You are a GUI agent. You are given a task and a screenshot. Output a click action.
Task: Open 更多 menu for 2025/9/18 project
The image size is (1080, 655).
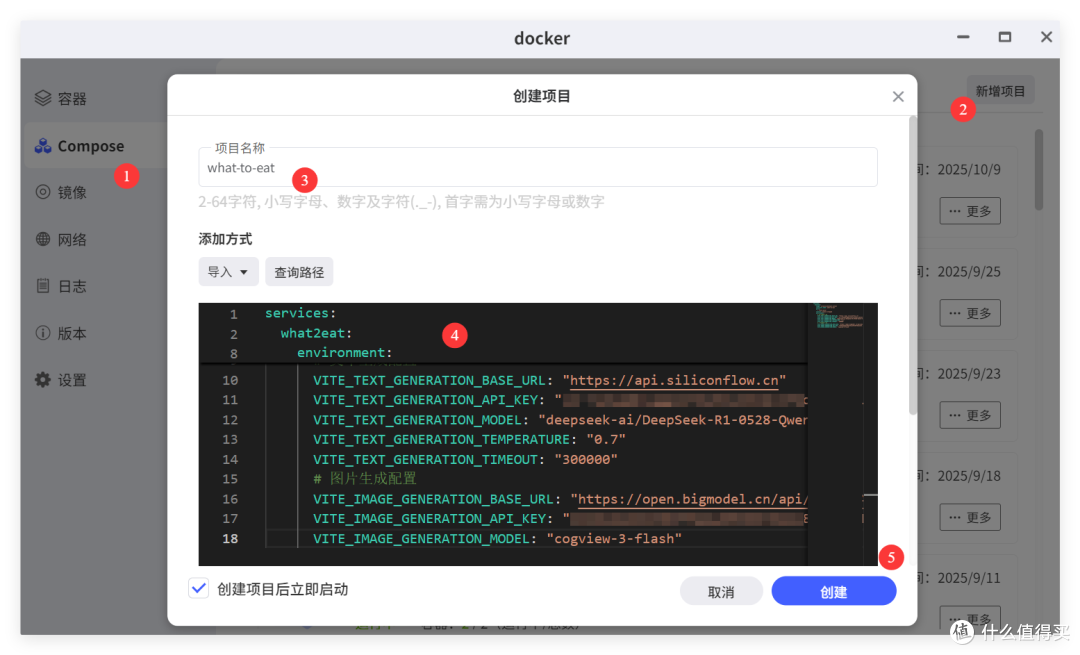point(970,517)
